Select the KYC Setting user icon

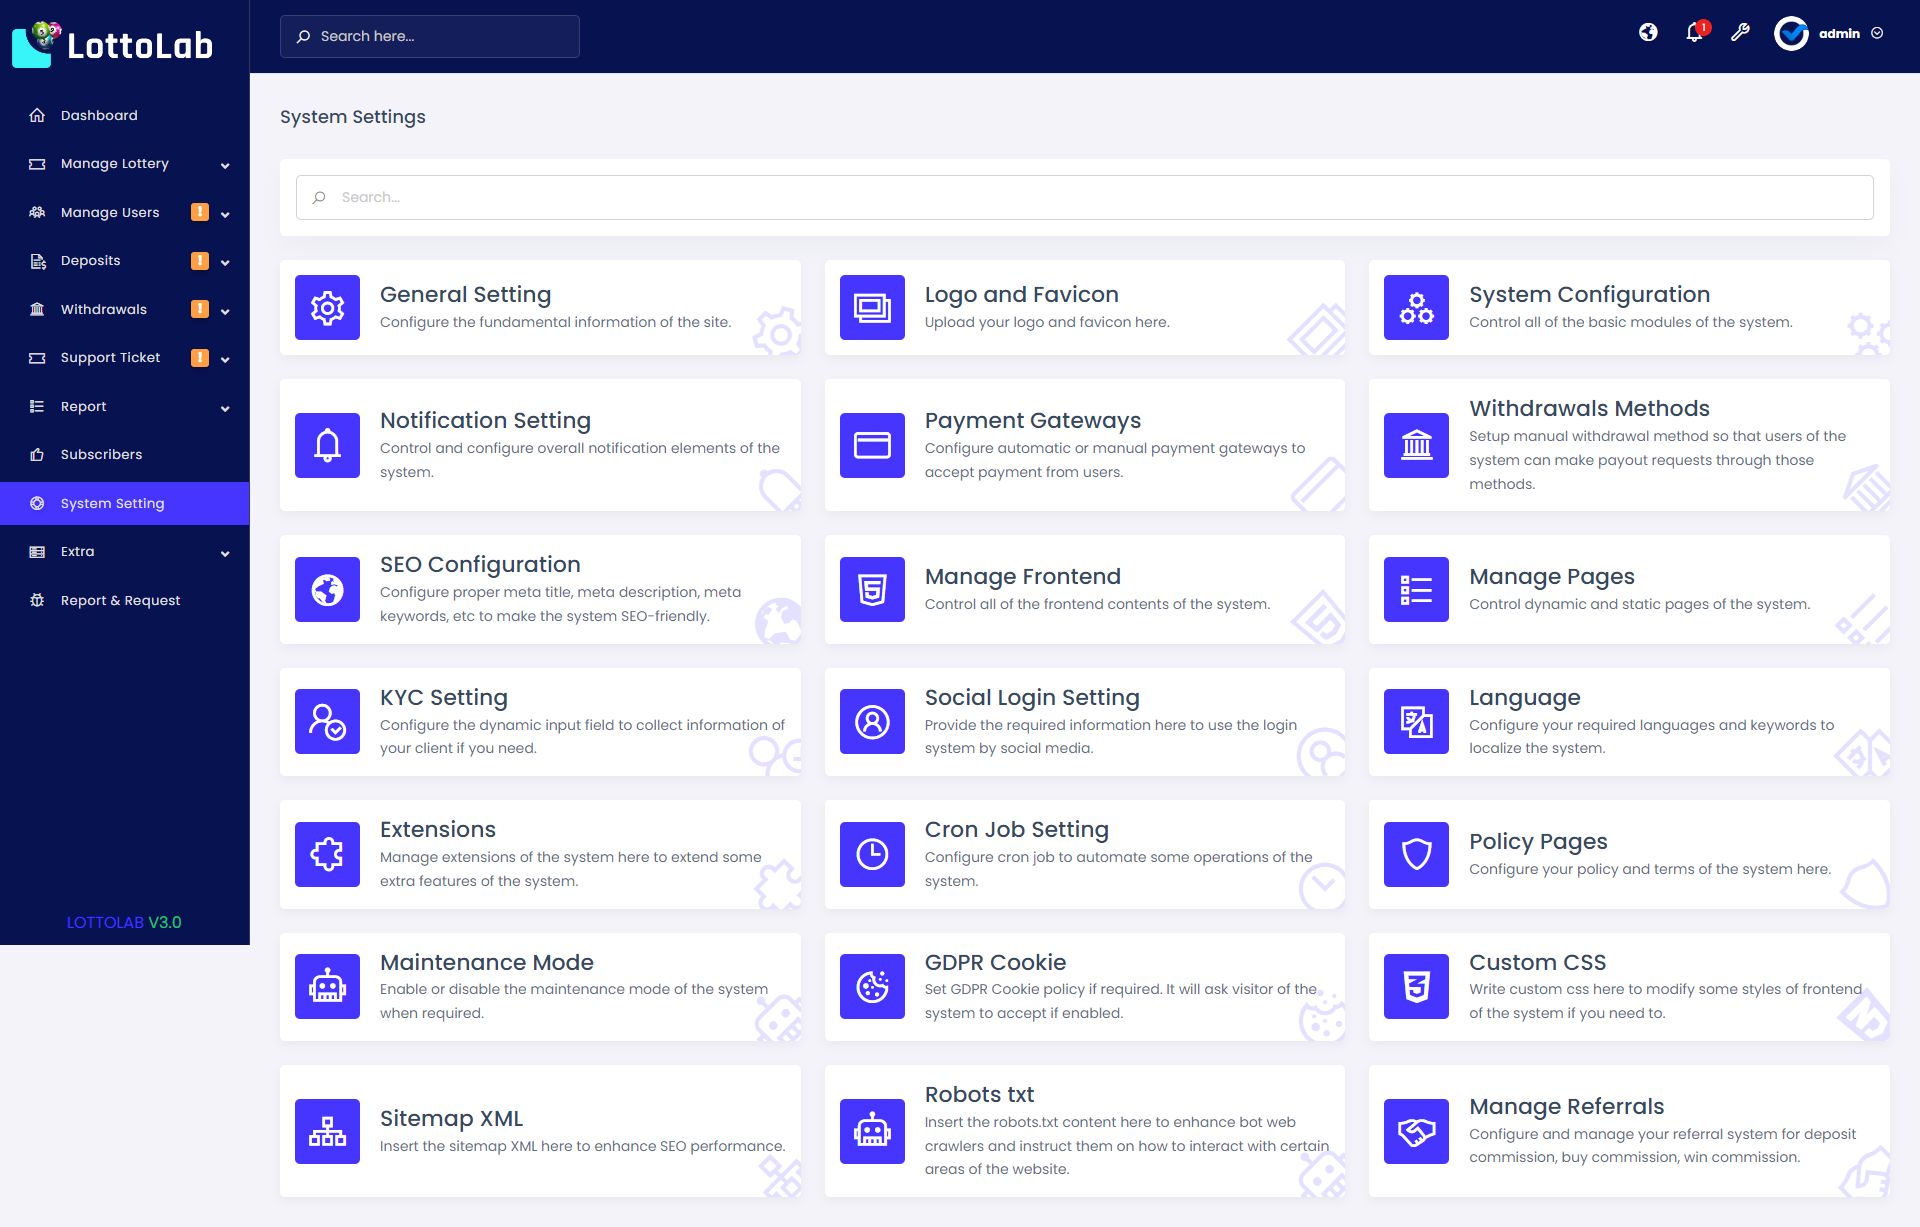pyautogui.click(x=327, y=721)
